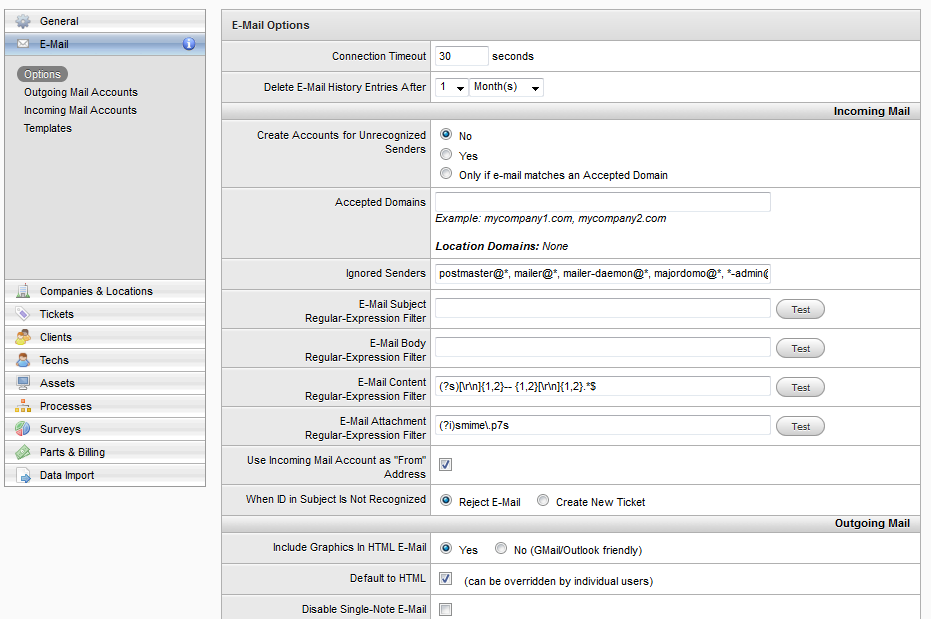Image resolution: width=931 pixels, height=619 pixels.
Task: Click the Parts & Billing money icon
Action: coord(23,452)
